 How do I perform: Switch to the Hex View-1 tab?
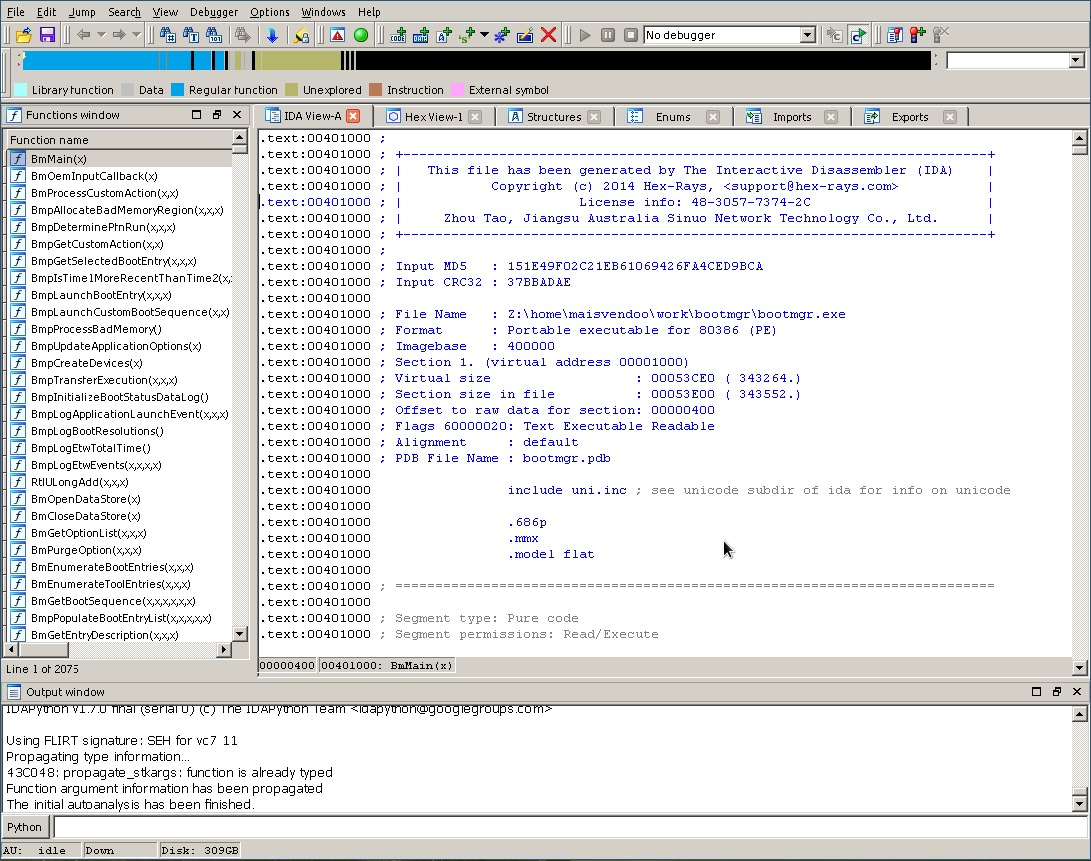[432, 117]
